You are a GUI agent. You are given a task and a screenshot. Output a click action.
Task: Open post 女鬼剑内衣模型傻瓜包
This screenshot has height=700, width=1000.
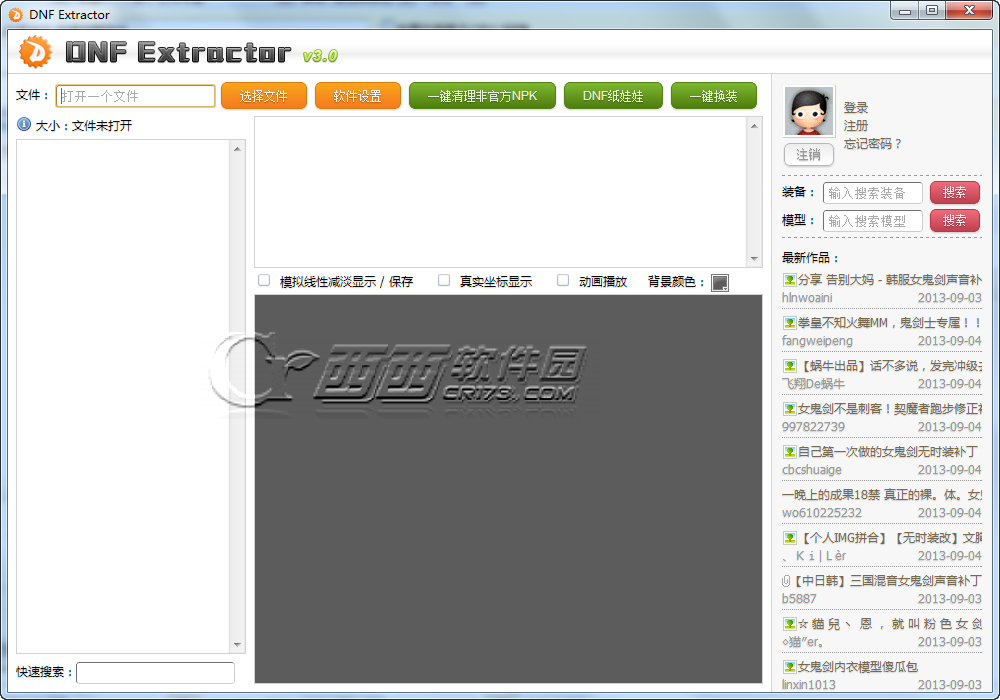tap(858, 667)
